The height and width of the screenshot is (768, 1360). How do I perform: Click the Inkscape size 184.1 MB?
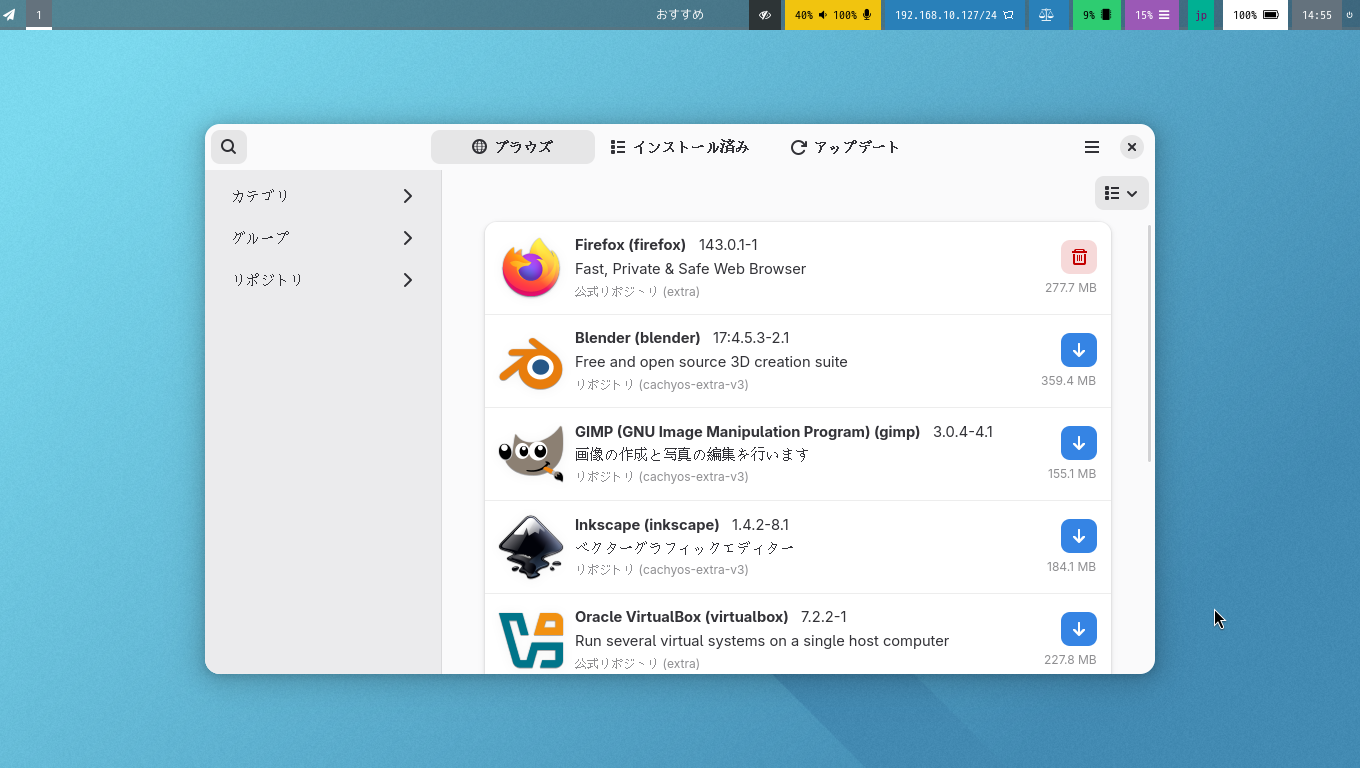click(1072, 567)
